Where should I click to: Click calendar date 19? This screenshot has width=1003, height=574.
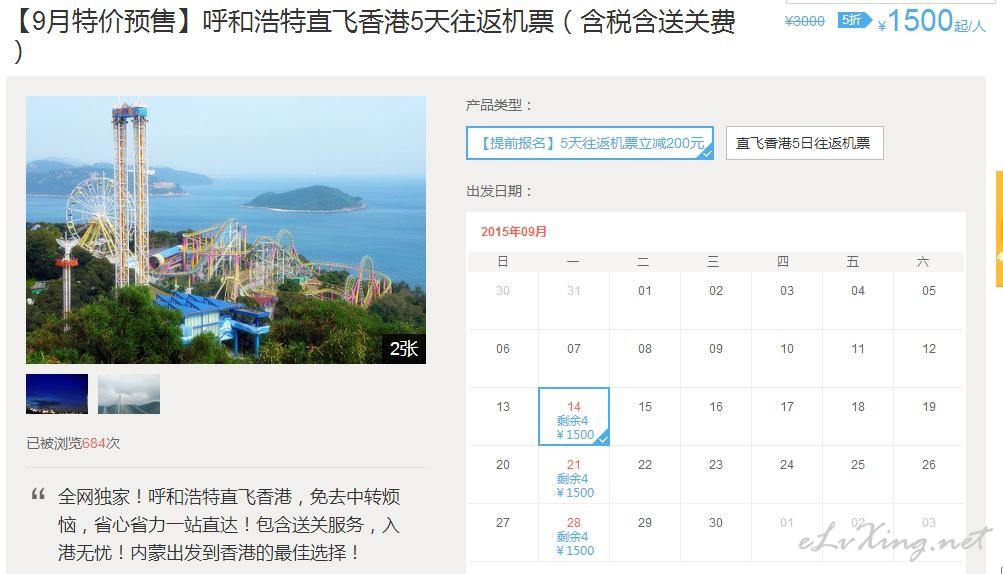(x=929, y=407)
